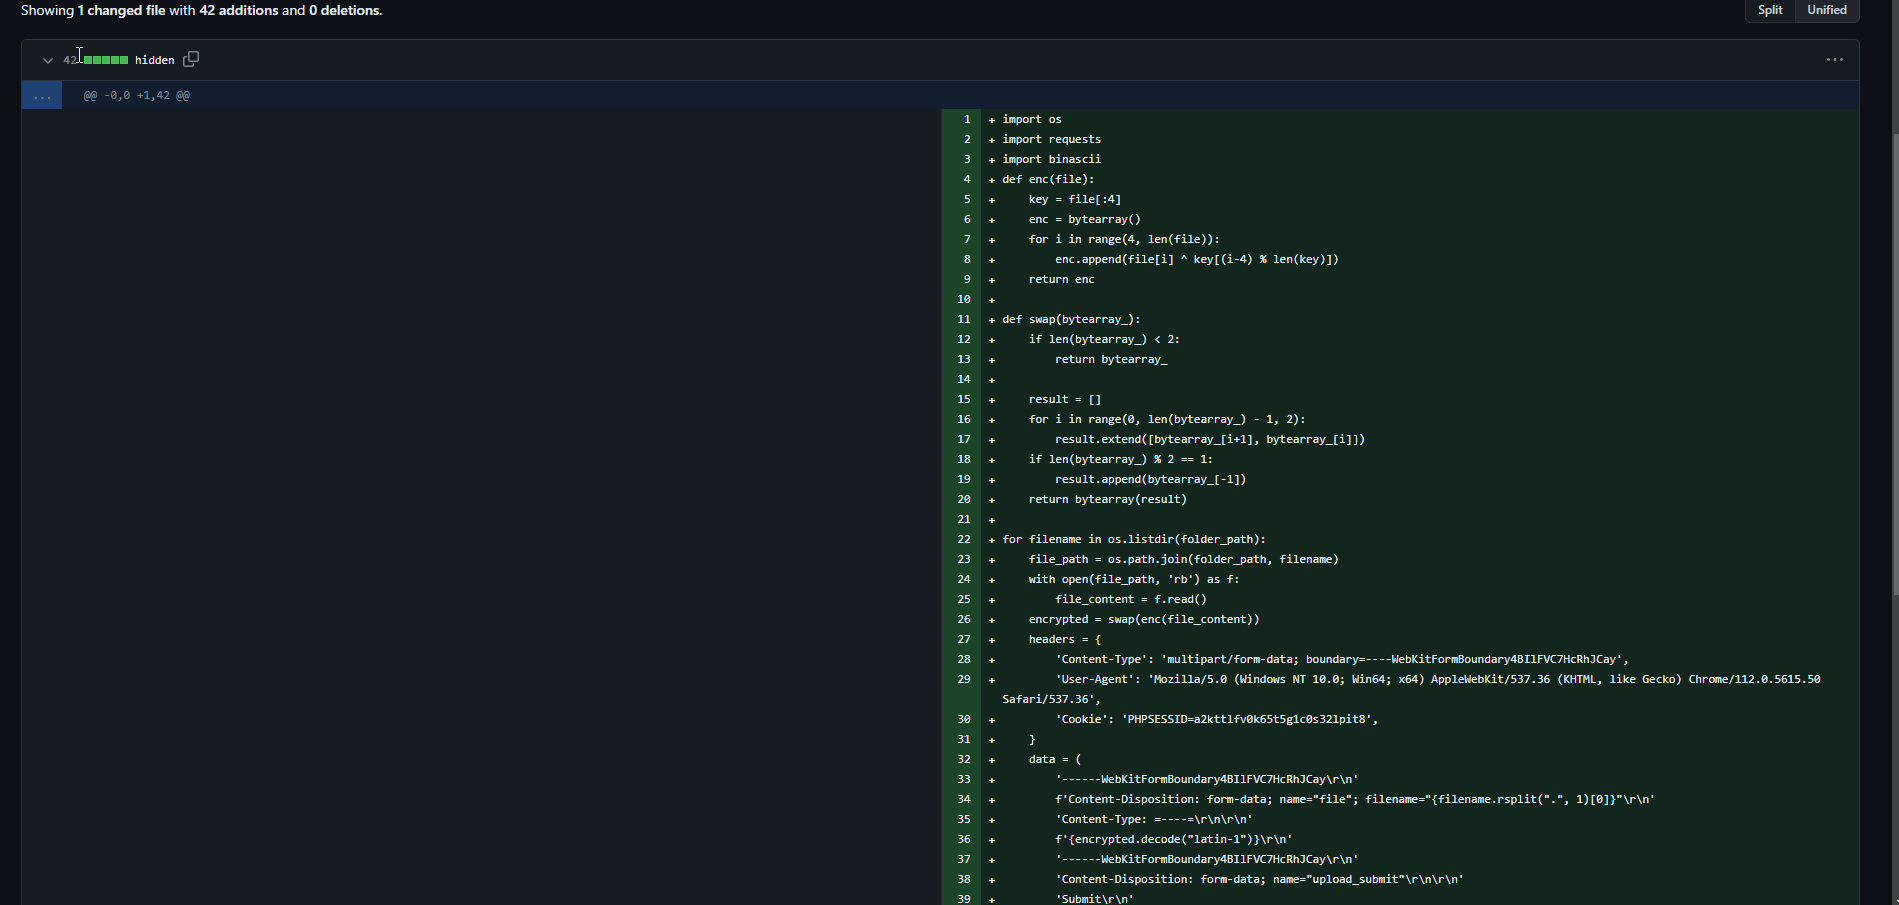The image size is (1899, 905).
Task: Click the 'return bytearray(result)' line
Action: pyautogui.click(x=1108, y=499)
